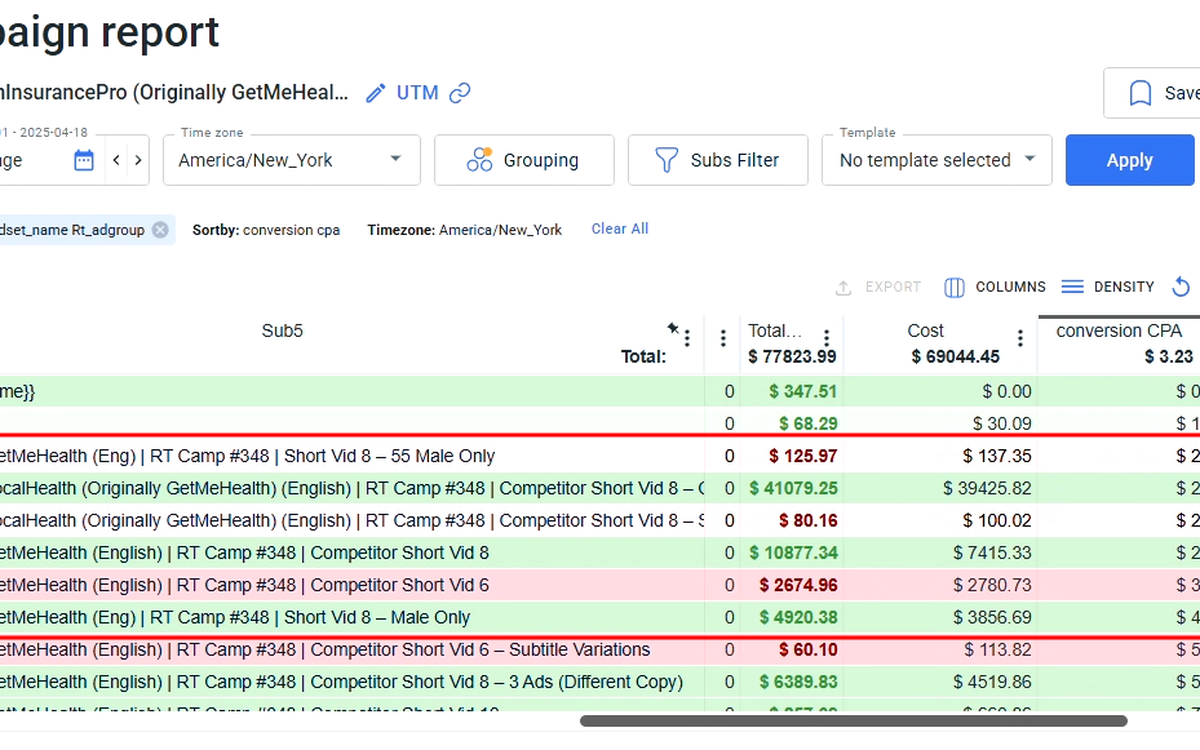Viewport: 1200px width, 750px height.
Task: Expand the Template selection dropdown
Action: tap(937, 160)
